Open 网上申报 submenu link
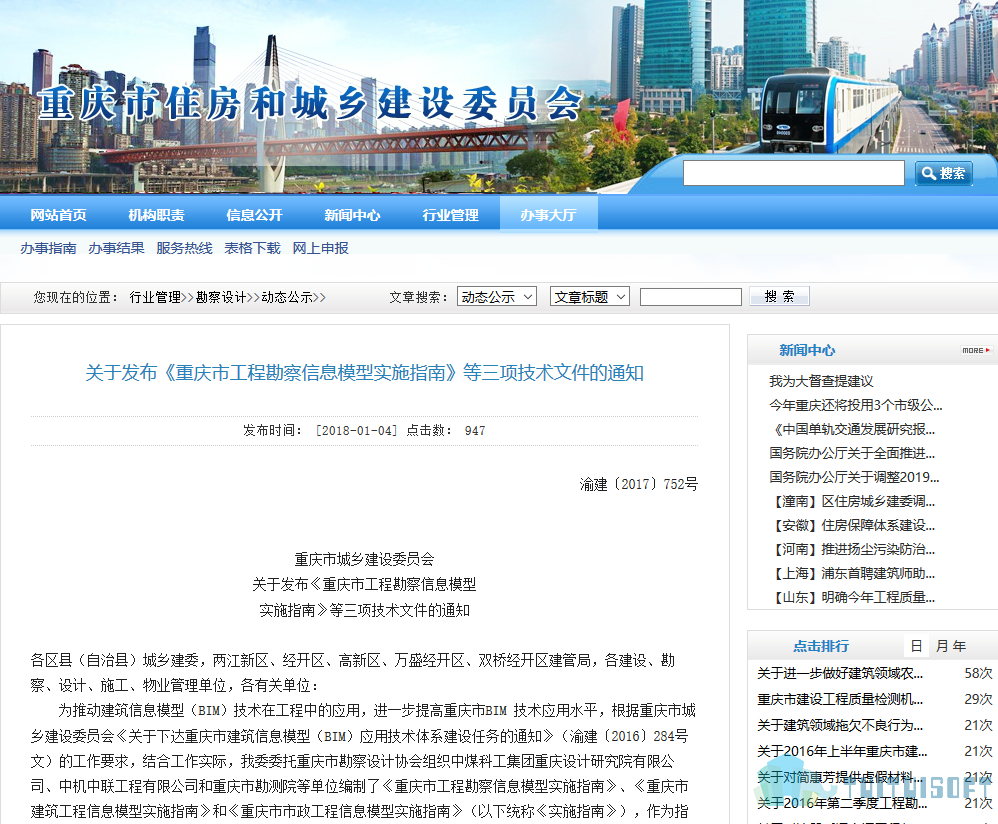 (x=321, y=248)
